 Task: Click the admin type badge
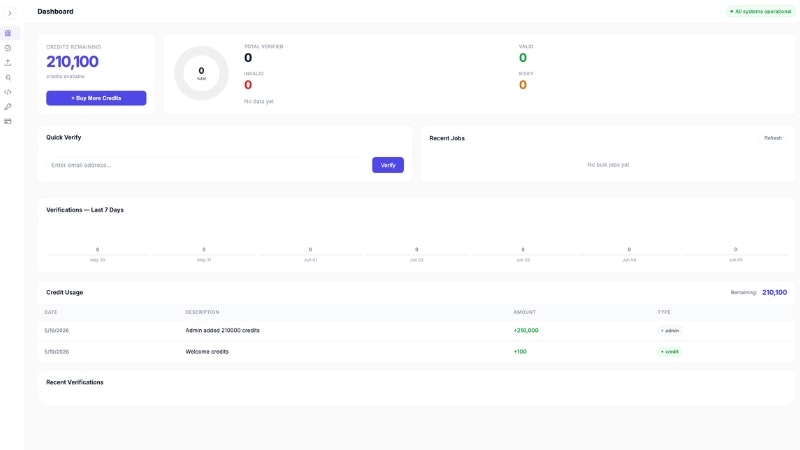tap(670, 331)
